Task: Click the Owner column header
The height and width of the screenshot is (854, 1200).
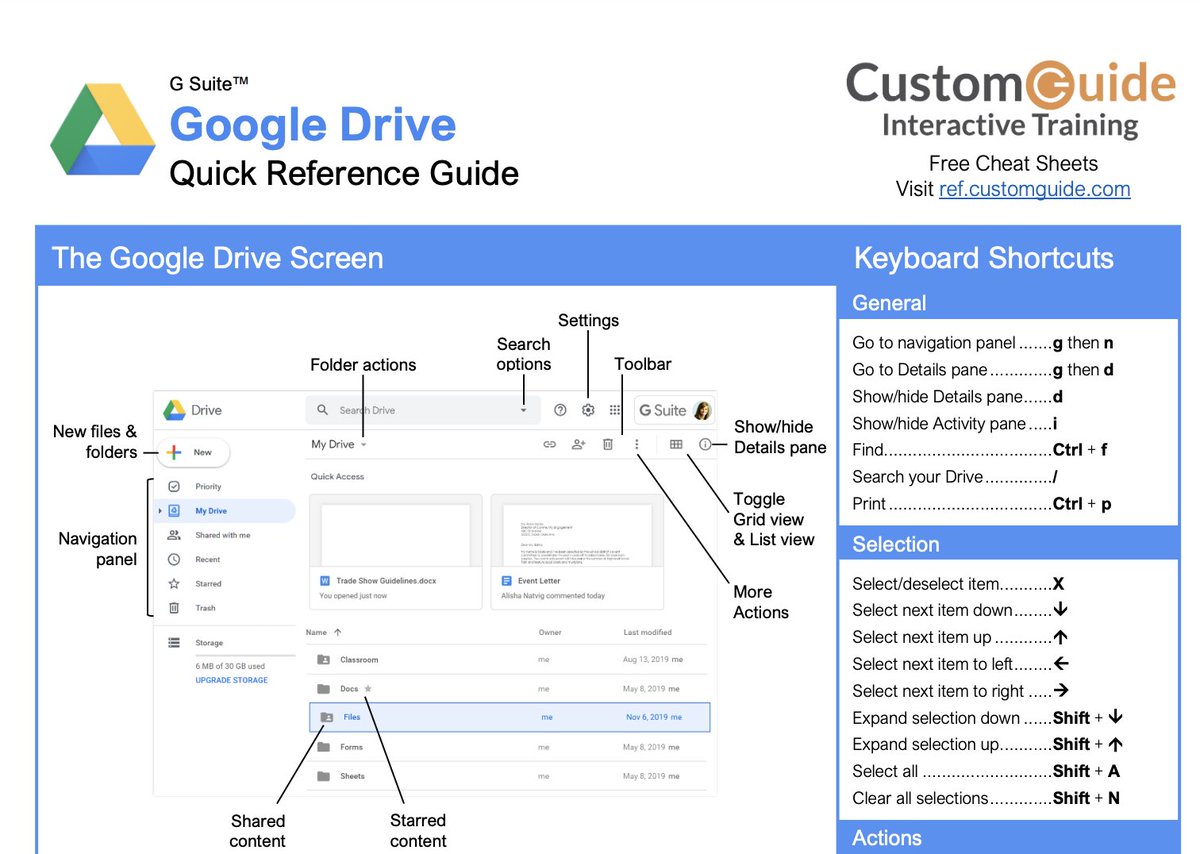Action: [x=550, y=632]
